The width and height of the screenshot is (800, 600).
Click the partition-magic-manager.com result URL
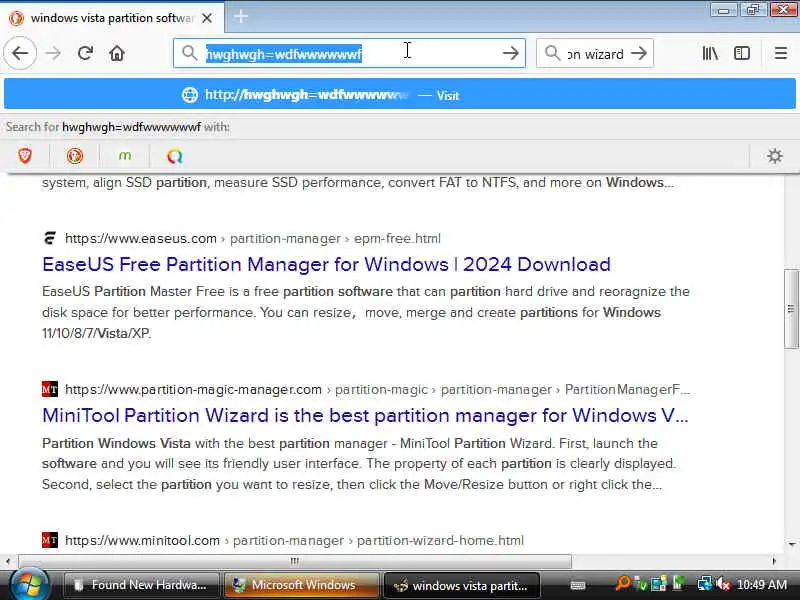click(377, 389)
